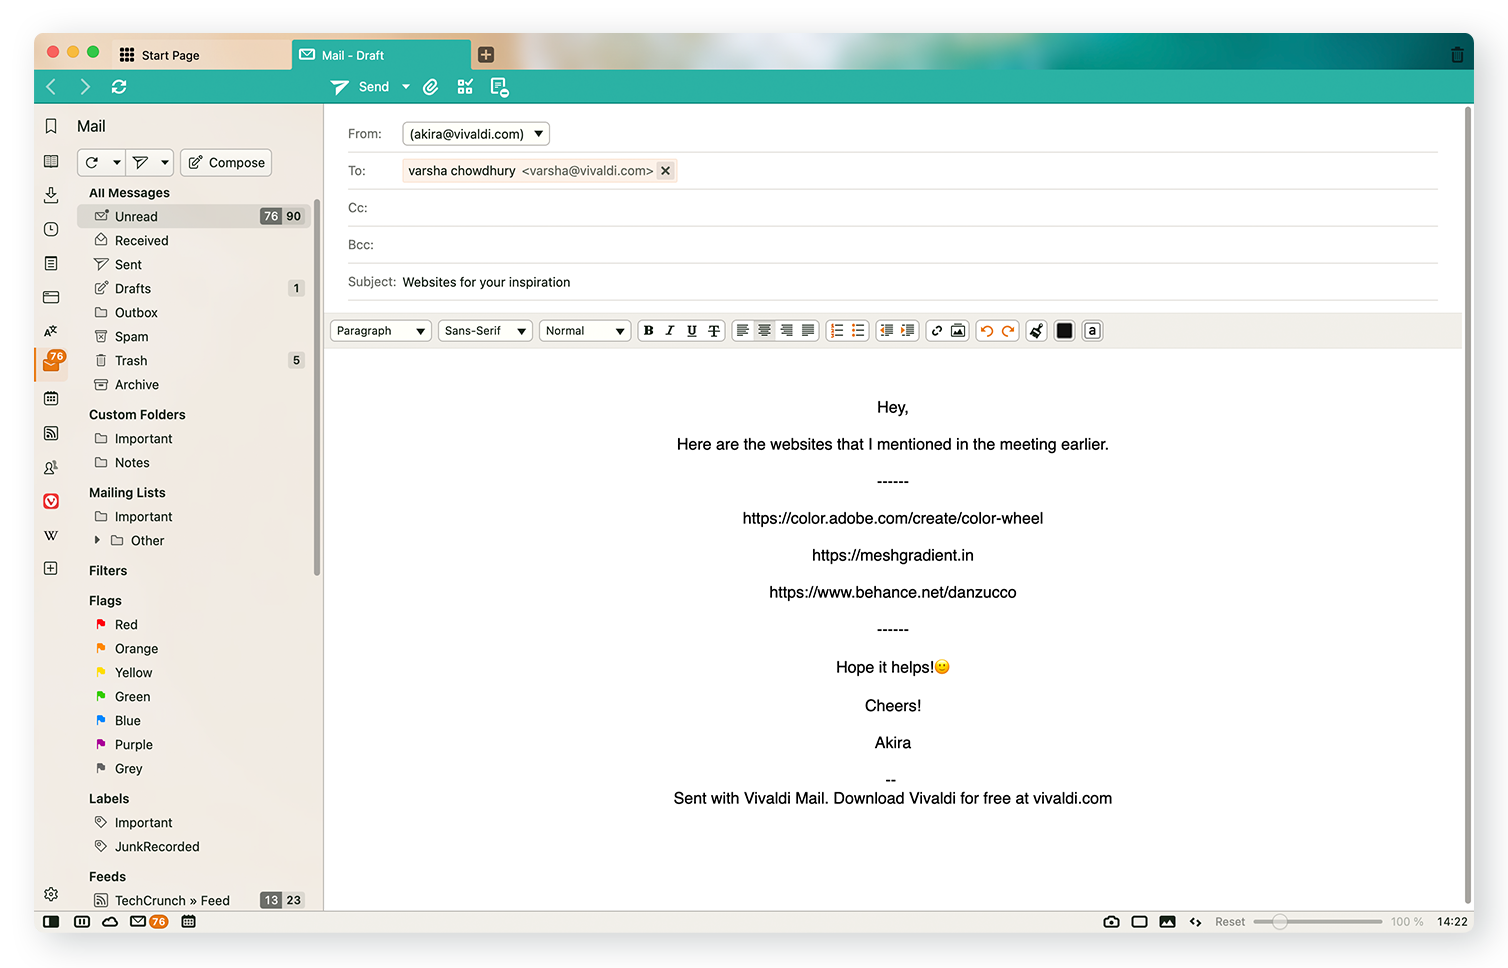
Task: Insert a link in the email
Action: (x=937, y=331)
